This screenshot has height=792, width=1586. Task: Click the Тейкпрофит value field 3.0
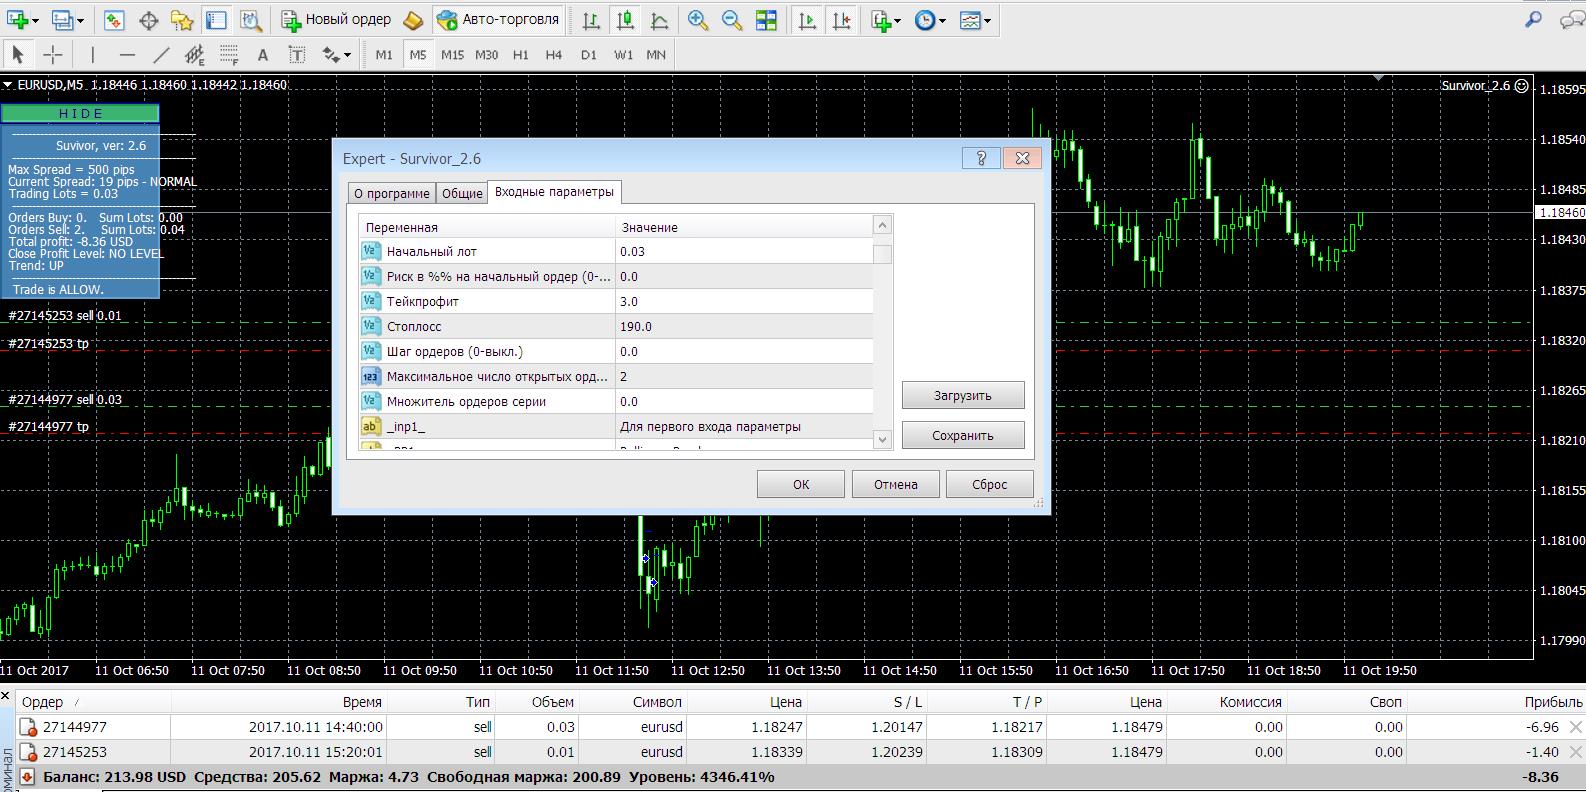pos(744,301)
